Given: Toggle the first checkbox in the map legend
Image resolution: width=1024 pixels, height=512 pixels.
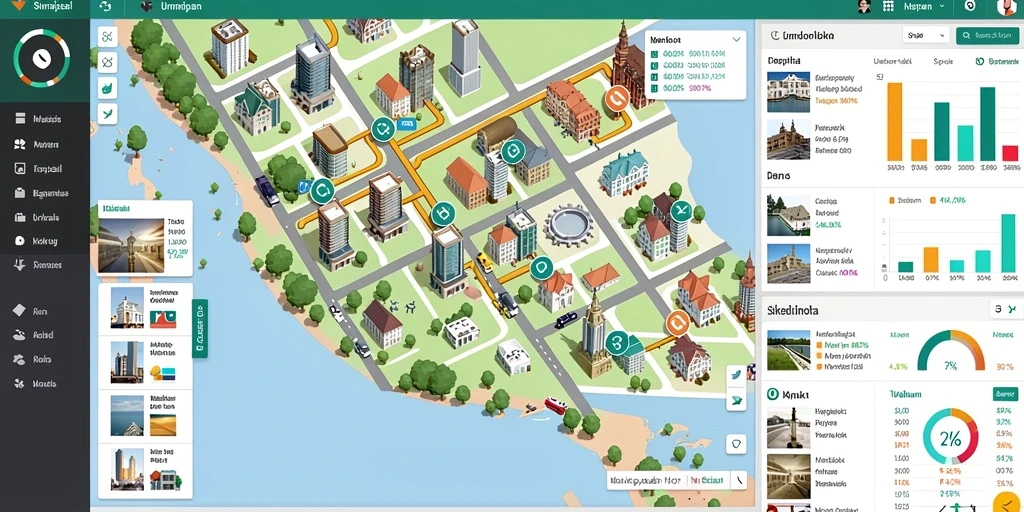Looking at the screenshot, I should pyautogui.click(x=654, y=56).
